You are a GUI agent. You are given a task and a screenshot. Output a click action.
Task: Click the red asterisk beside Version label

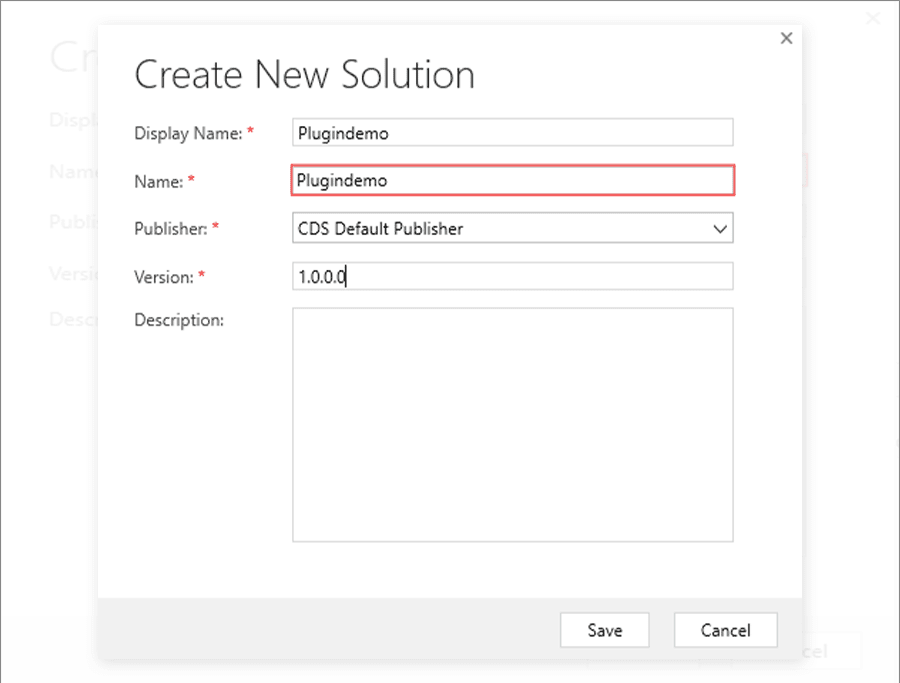point(202,276)
